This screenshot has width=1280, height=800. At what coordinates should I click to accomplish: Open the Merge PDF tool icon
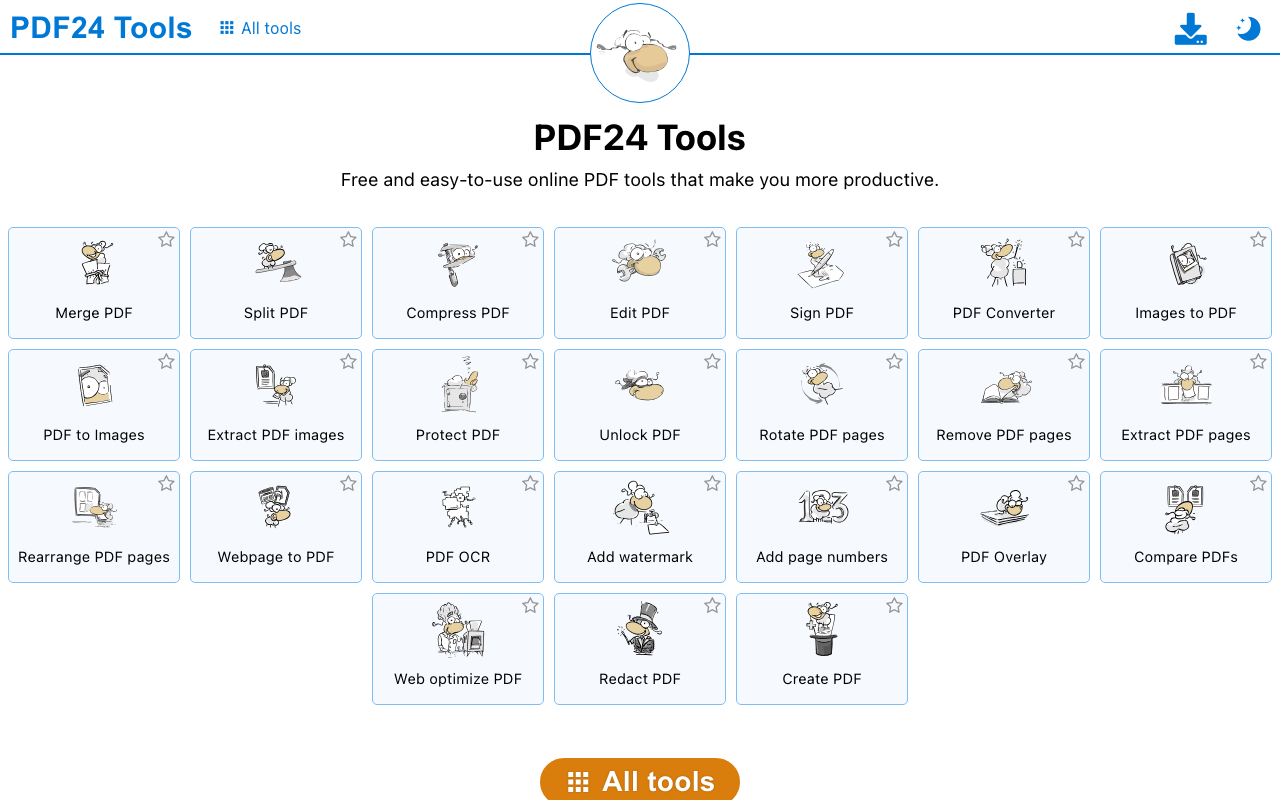95,263
